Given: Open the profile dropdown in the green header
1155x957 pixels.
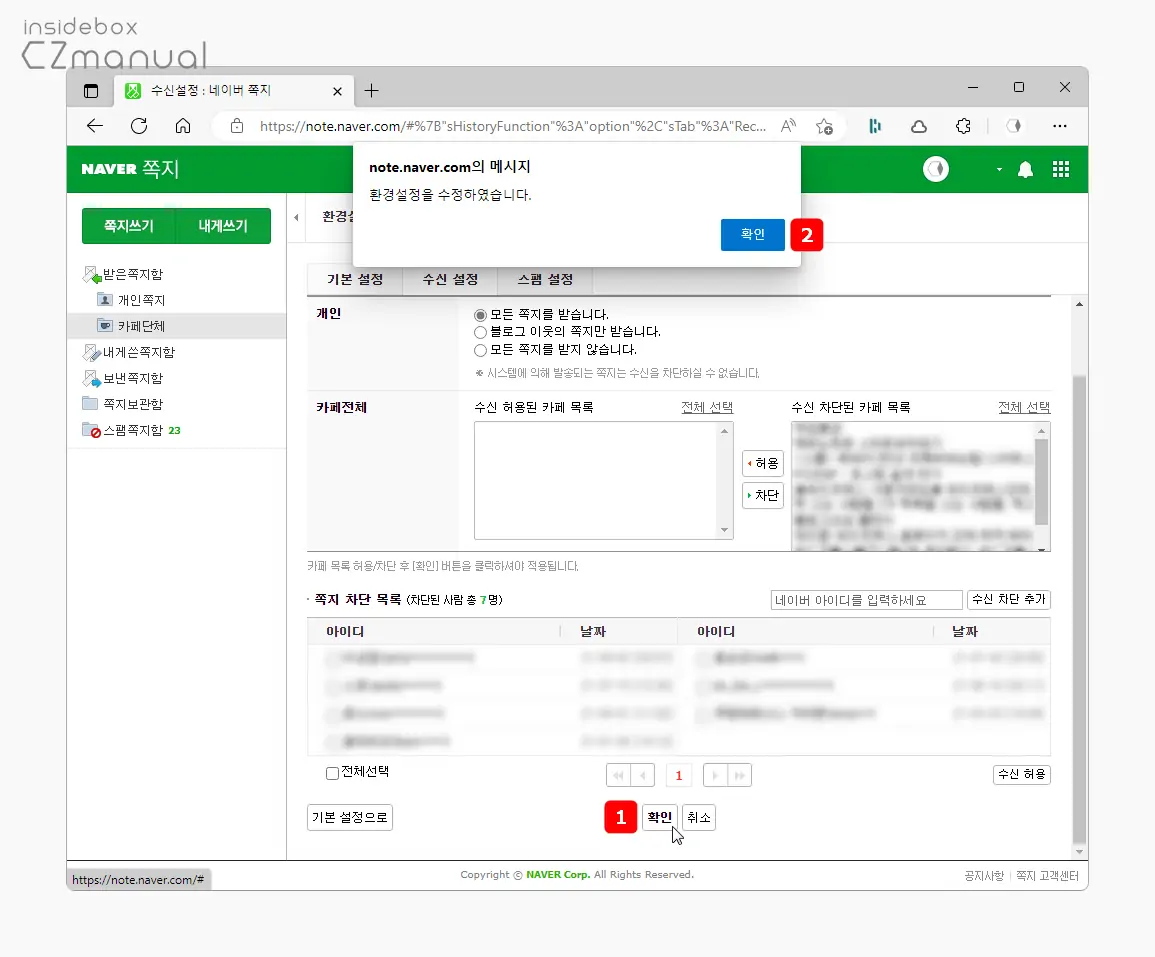Looking at the screenshot, I should pyautogui.click(x=998, y=169).
